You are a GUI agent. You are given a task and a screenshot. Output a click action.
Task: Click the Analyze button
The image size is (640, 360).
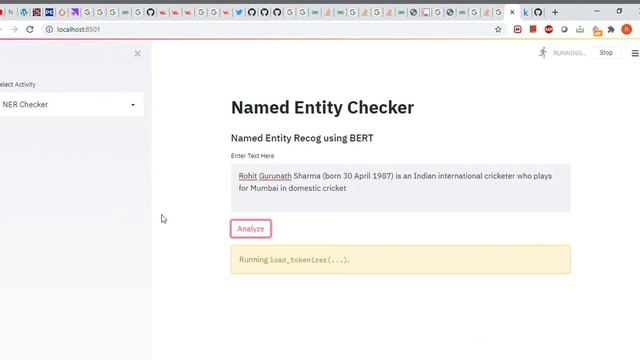[251, 229]
